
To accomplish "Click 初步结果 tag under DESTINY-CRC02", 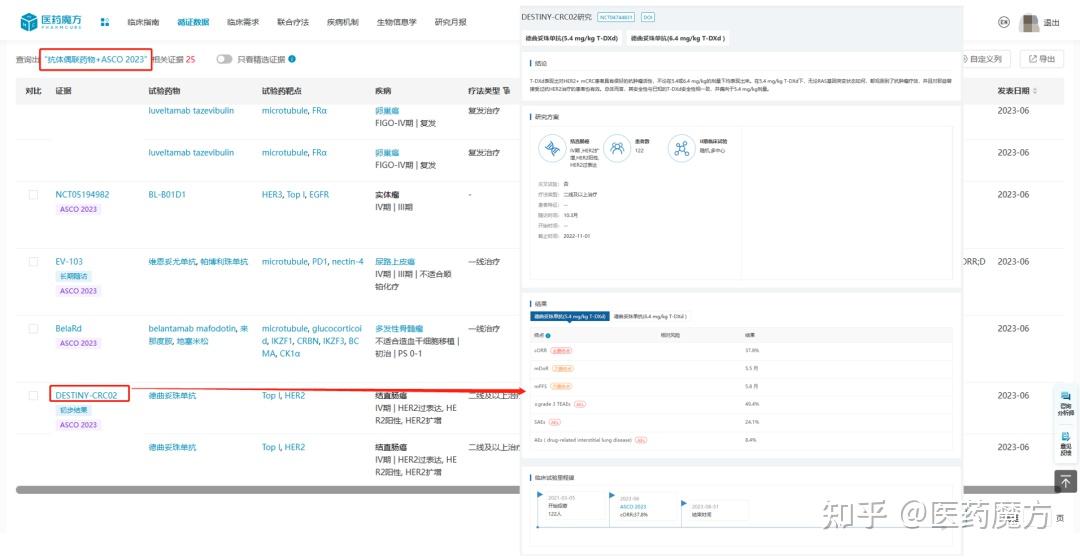I will click(x=74, y=410).
